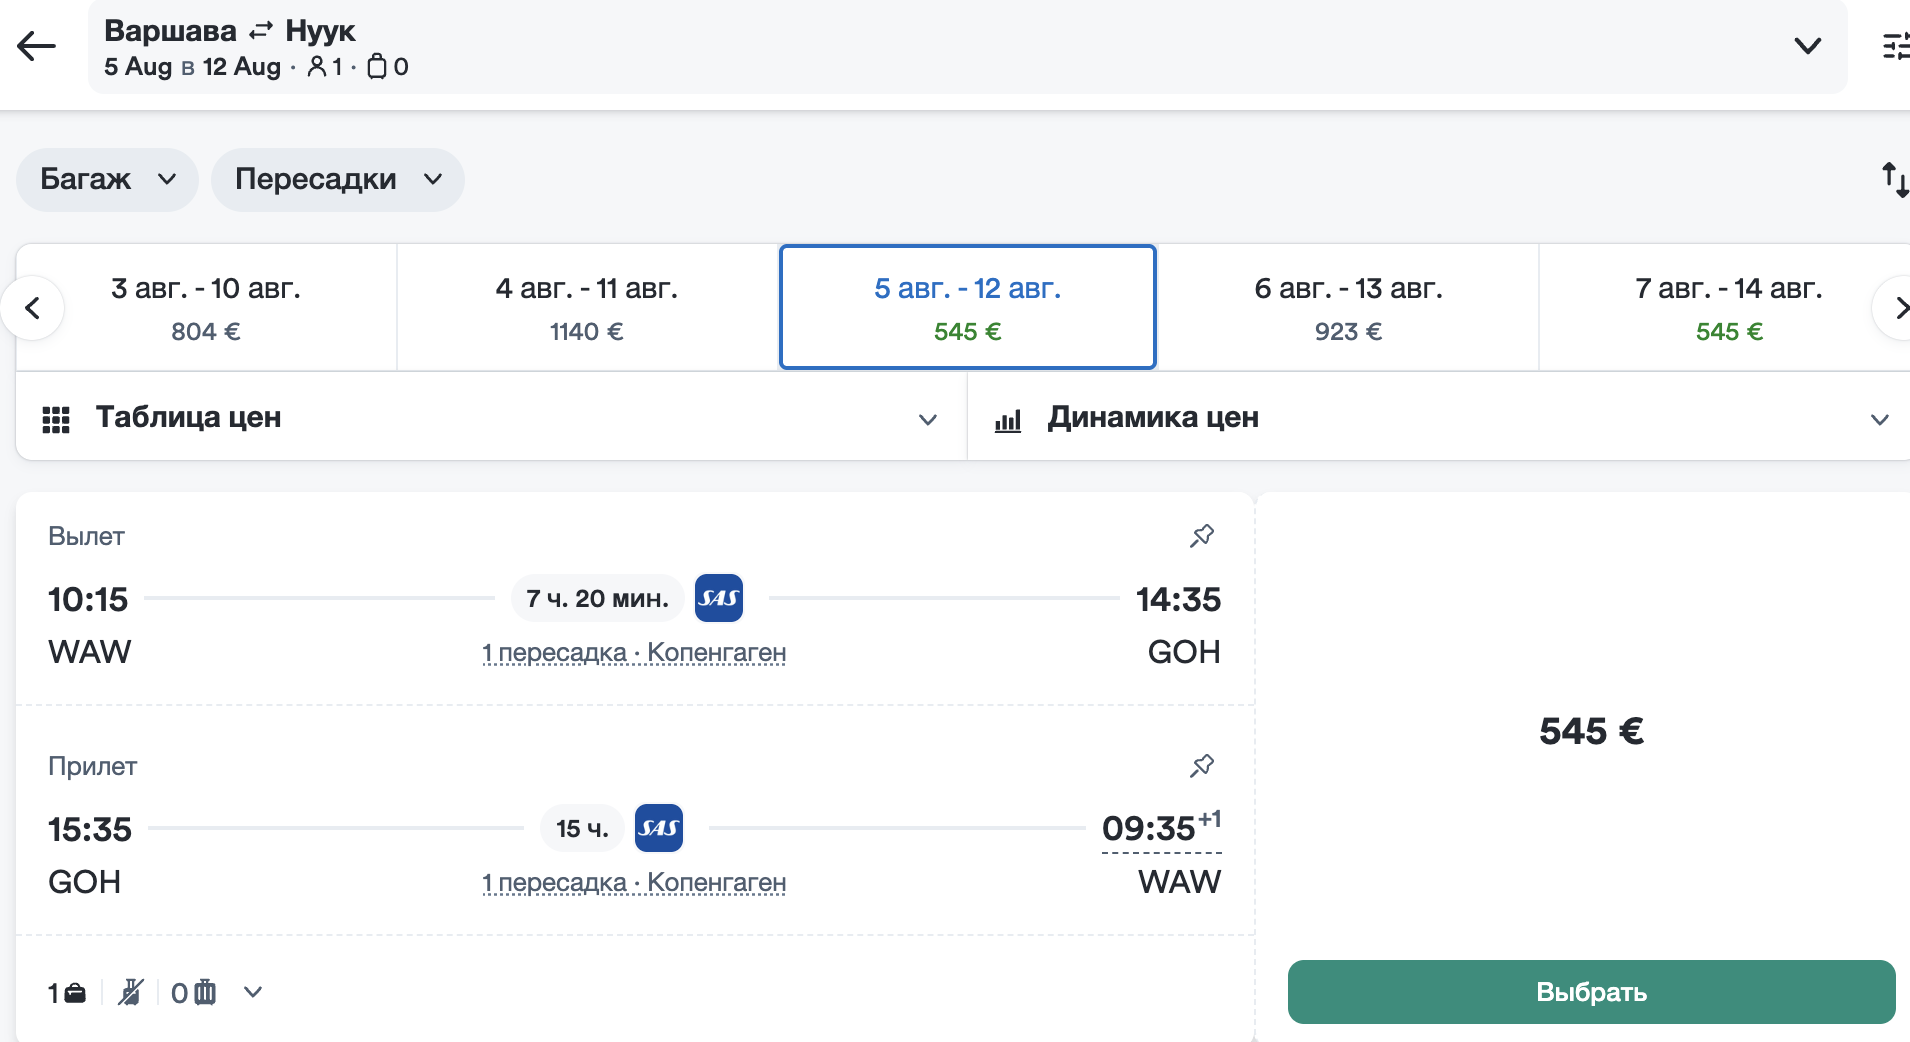Screen dimensions: 1910x1042
Task: Click the SAS logo on the outbound flight
Action: [x=718, y=598]
